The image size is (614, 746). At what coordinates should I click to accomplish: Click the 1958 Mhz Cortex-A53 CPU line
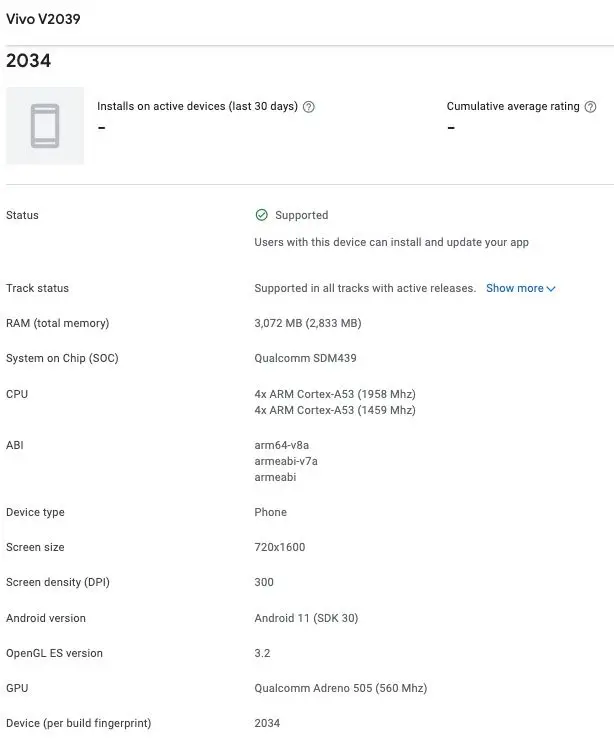click(x=335, y=394)
